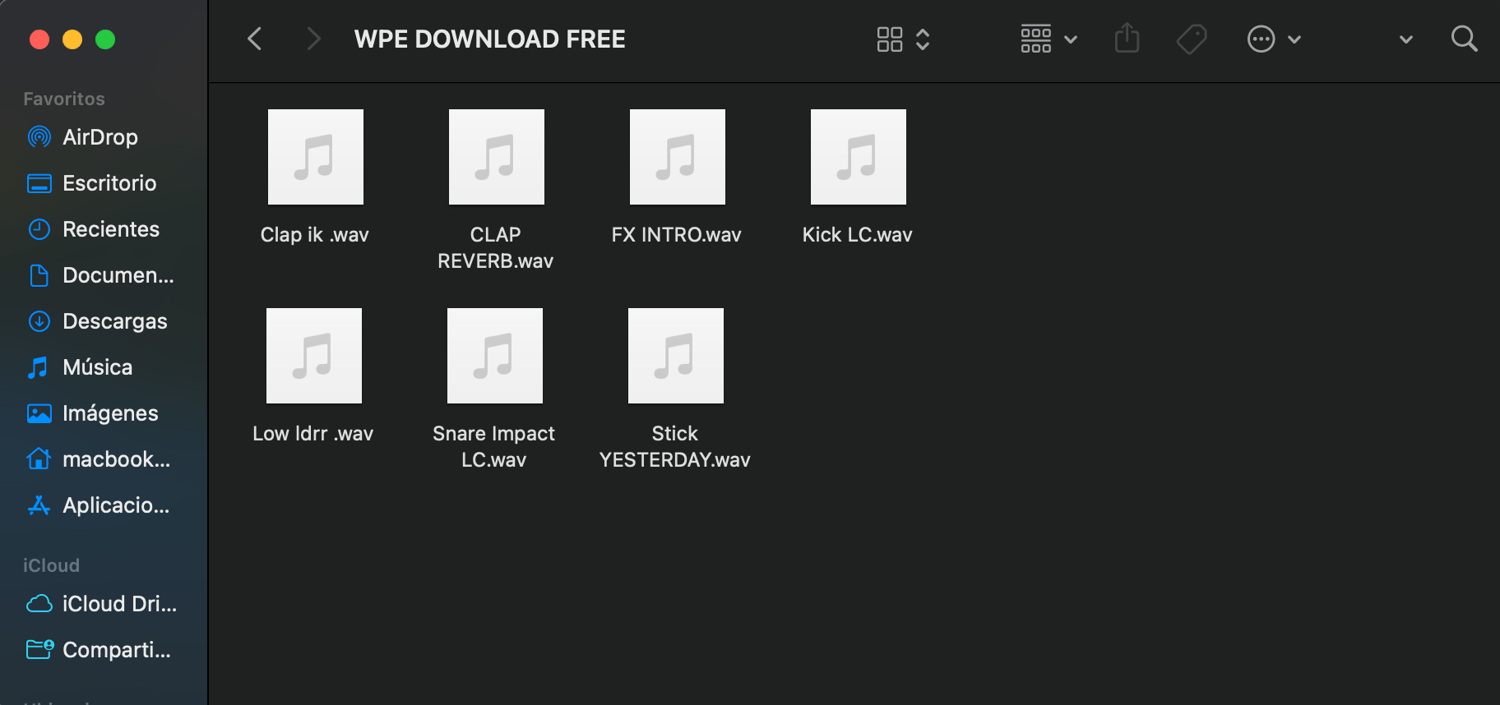The image size is (1500, 705).
Task: Select the Escritorio sidebar entry
Action: (x=98, y=183)
